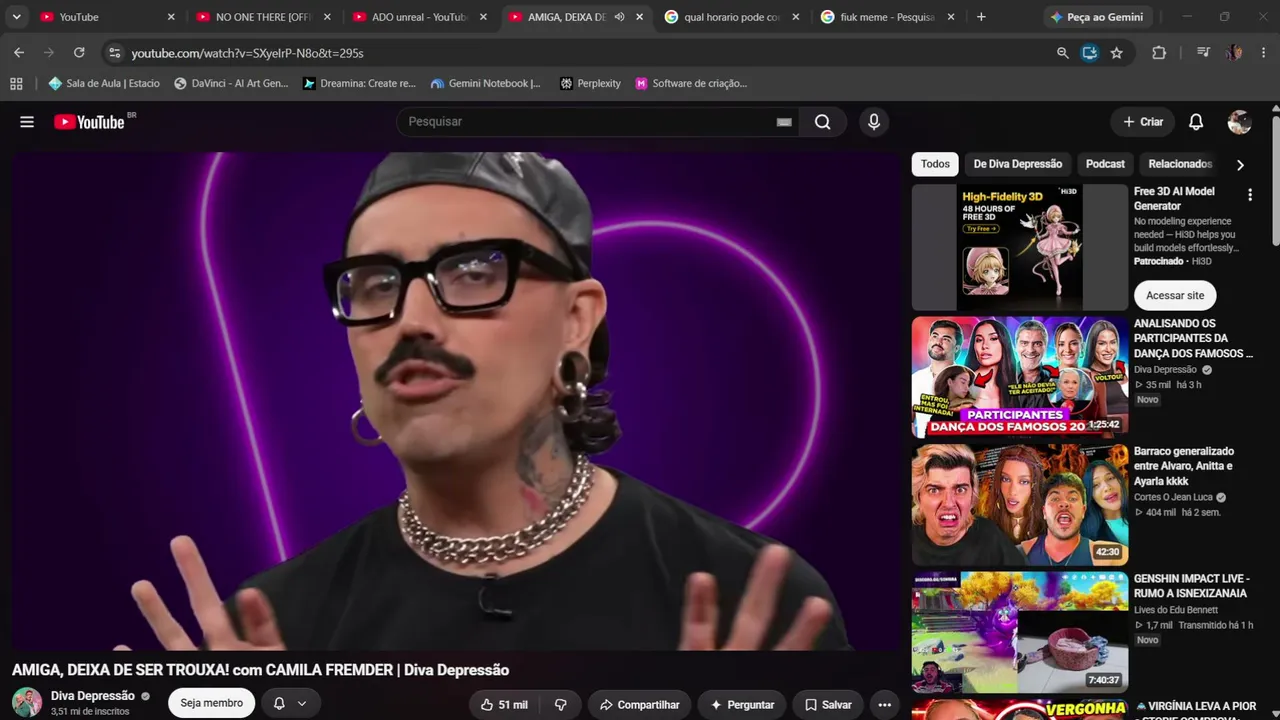The image size is (1280, 720).
Task: Close the fiuk meme tab
Action: (x=951, y=17)
